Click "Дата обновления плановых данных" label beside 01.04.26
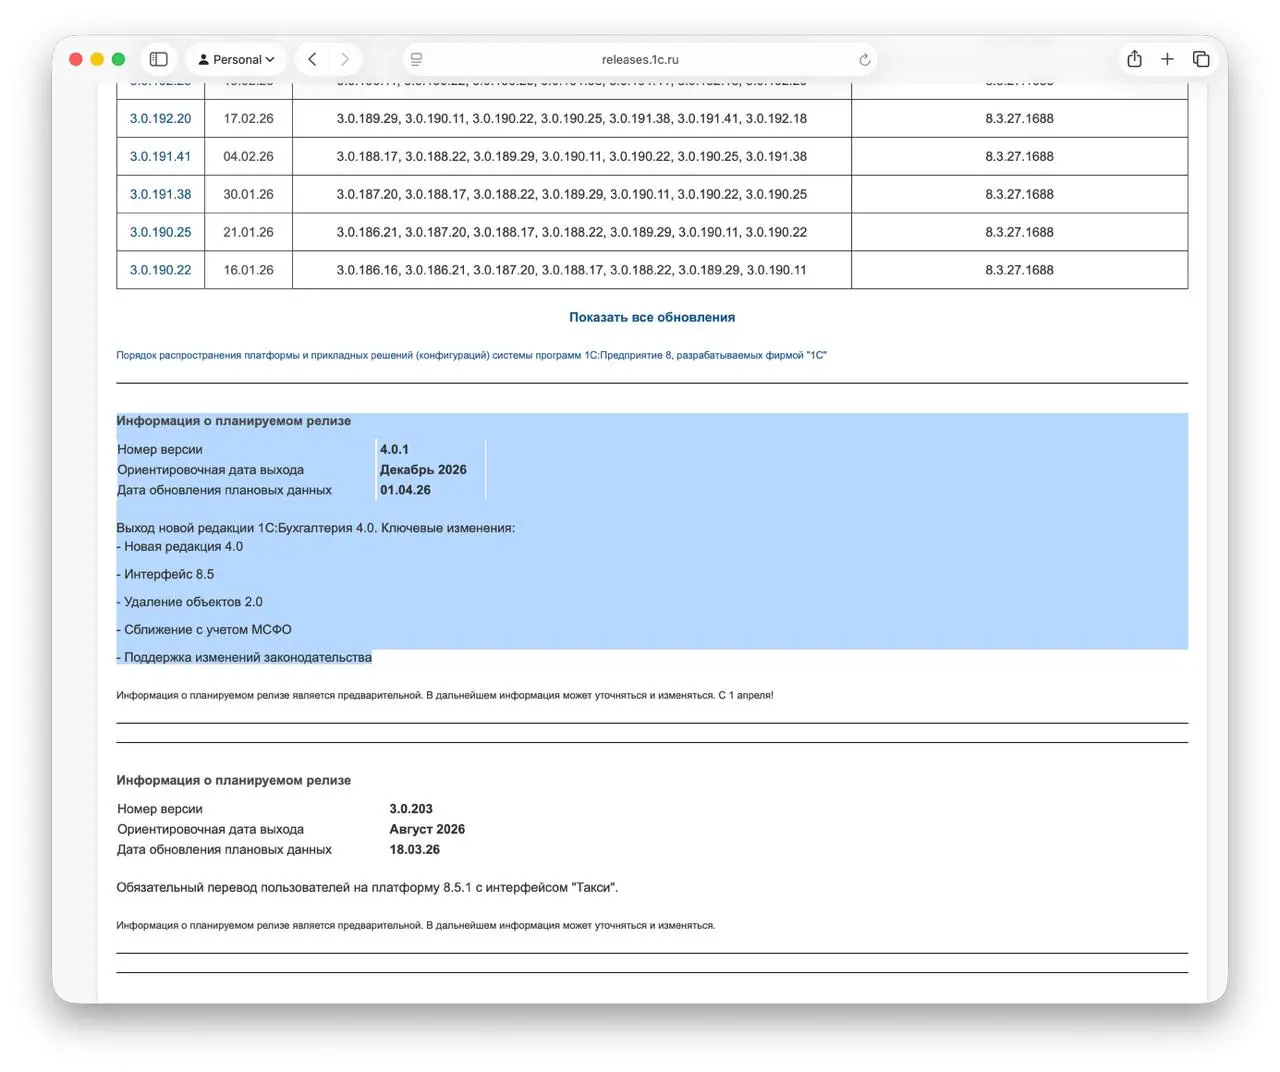This screenshot has width=1280, height=1072. (224, 490)
